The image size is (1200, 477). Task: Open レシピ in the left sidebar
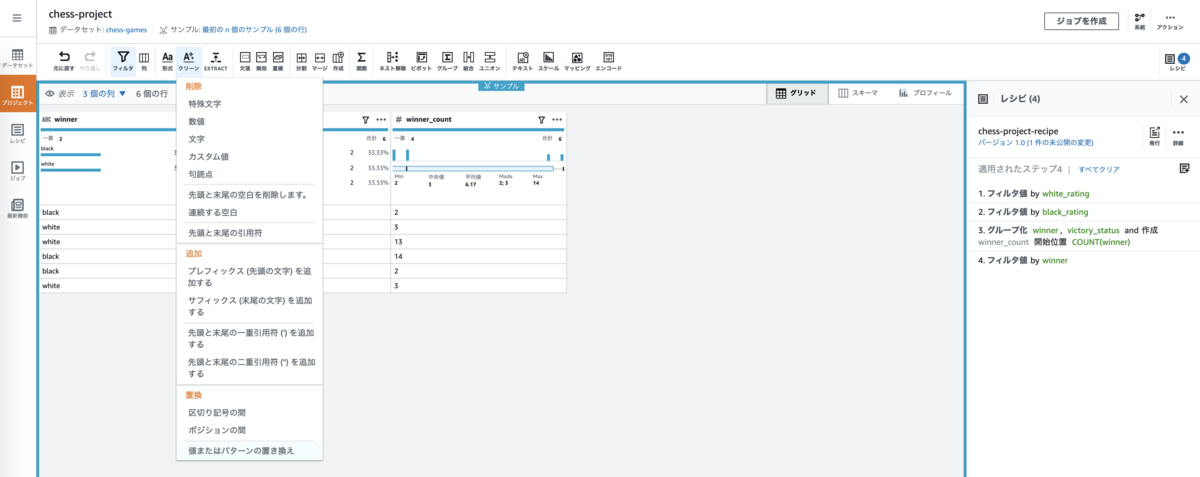coord(17,133)
